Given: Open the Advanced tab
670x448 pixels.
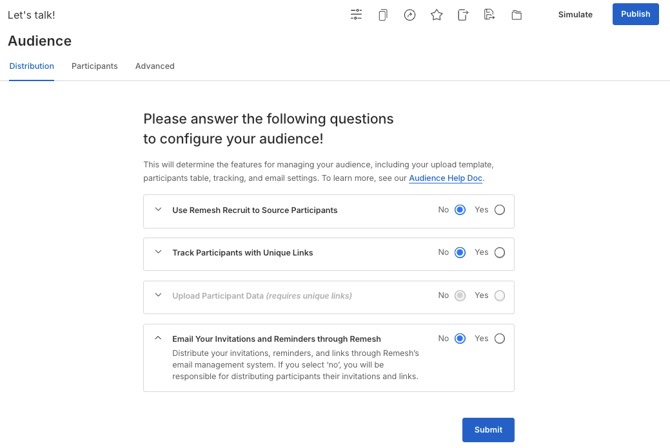Looking at the screenshot, I should click(x=155, y=66).
